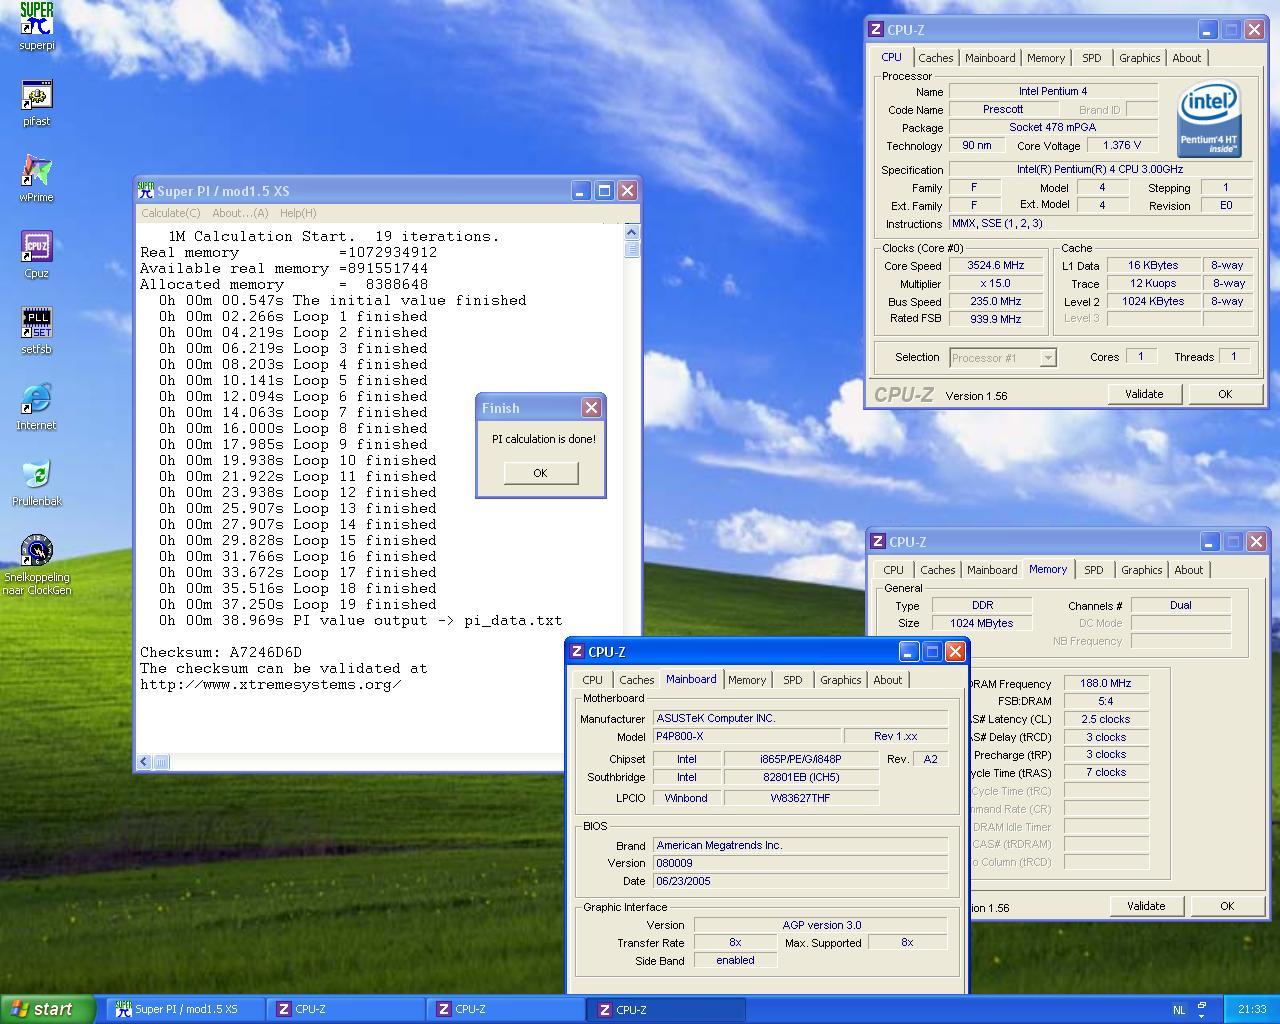Open Graphics tab in Memory CPU-Z window
The image size is (1280, 1024).
pyautogui.click(x=1142, y=570)
